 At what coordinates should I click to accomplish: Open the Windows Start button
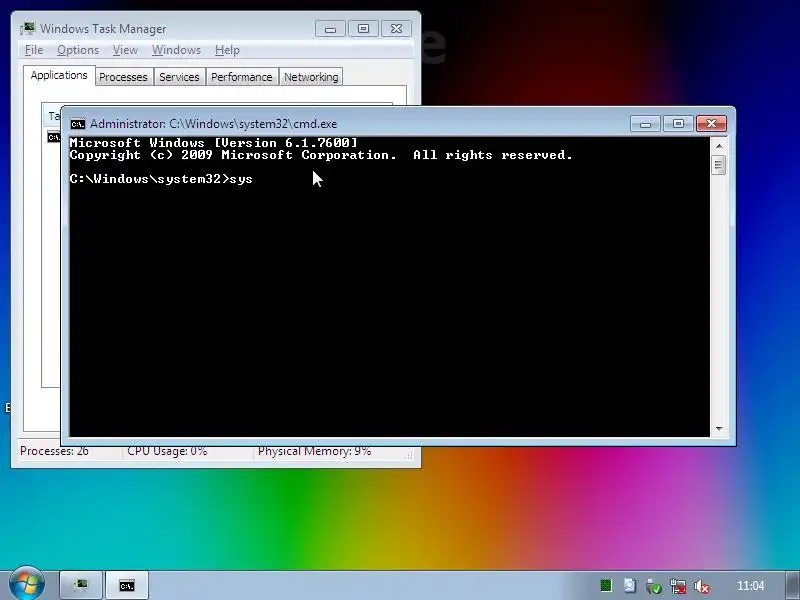(x=27, y=584)
